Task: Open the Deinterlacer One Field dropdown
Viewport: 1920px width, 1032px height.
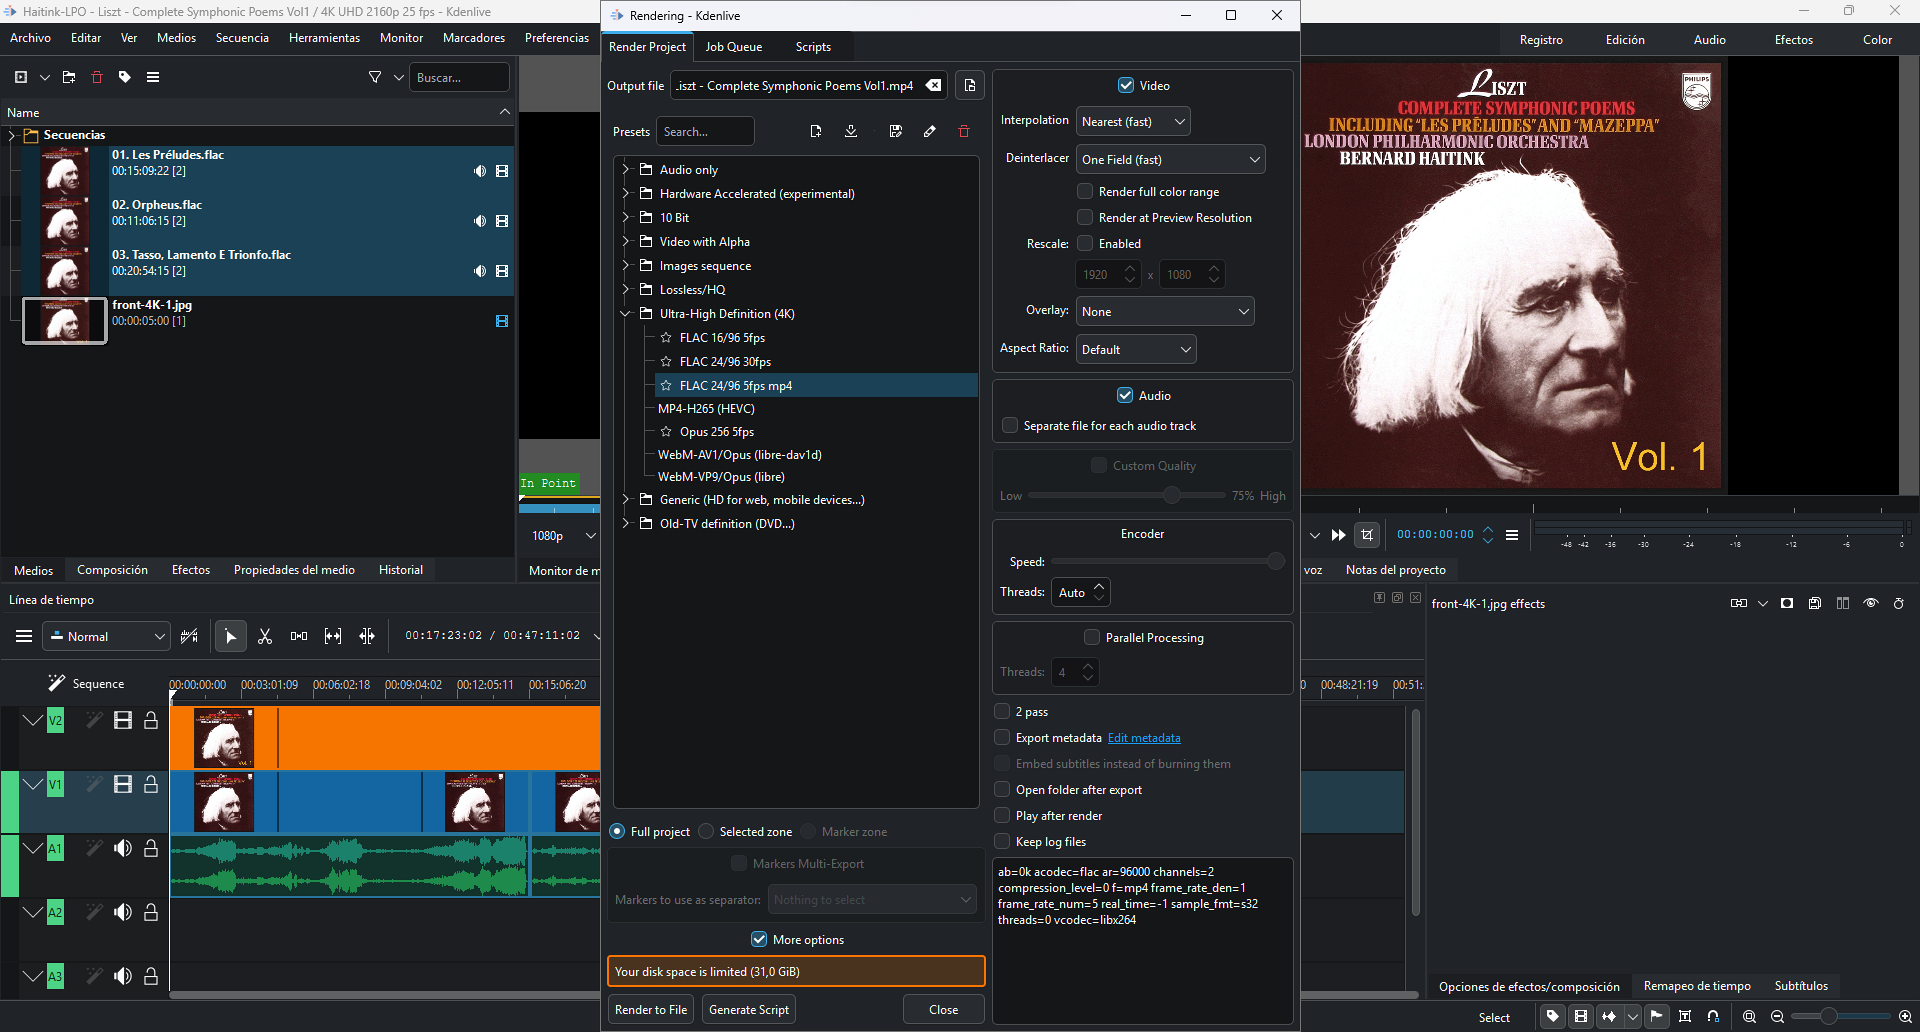Action: [x=1170, y=160]
